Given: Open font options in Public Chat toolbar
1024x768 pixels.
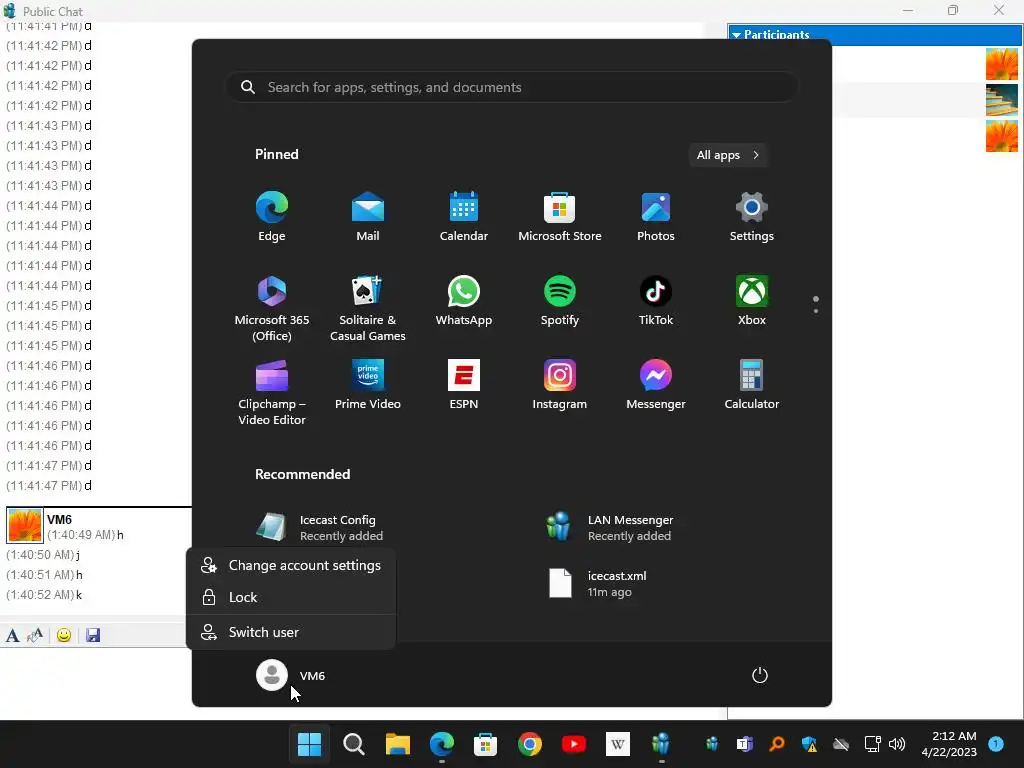Looking at the screenshot, I should click(x=12, y=635).
